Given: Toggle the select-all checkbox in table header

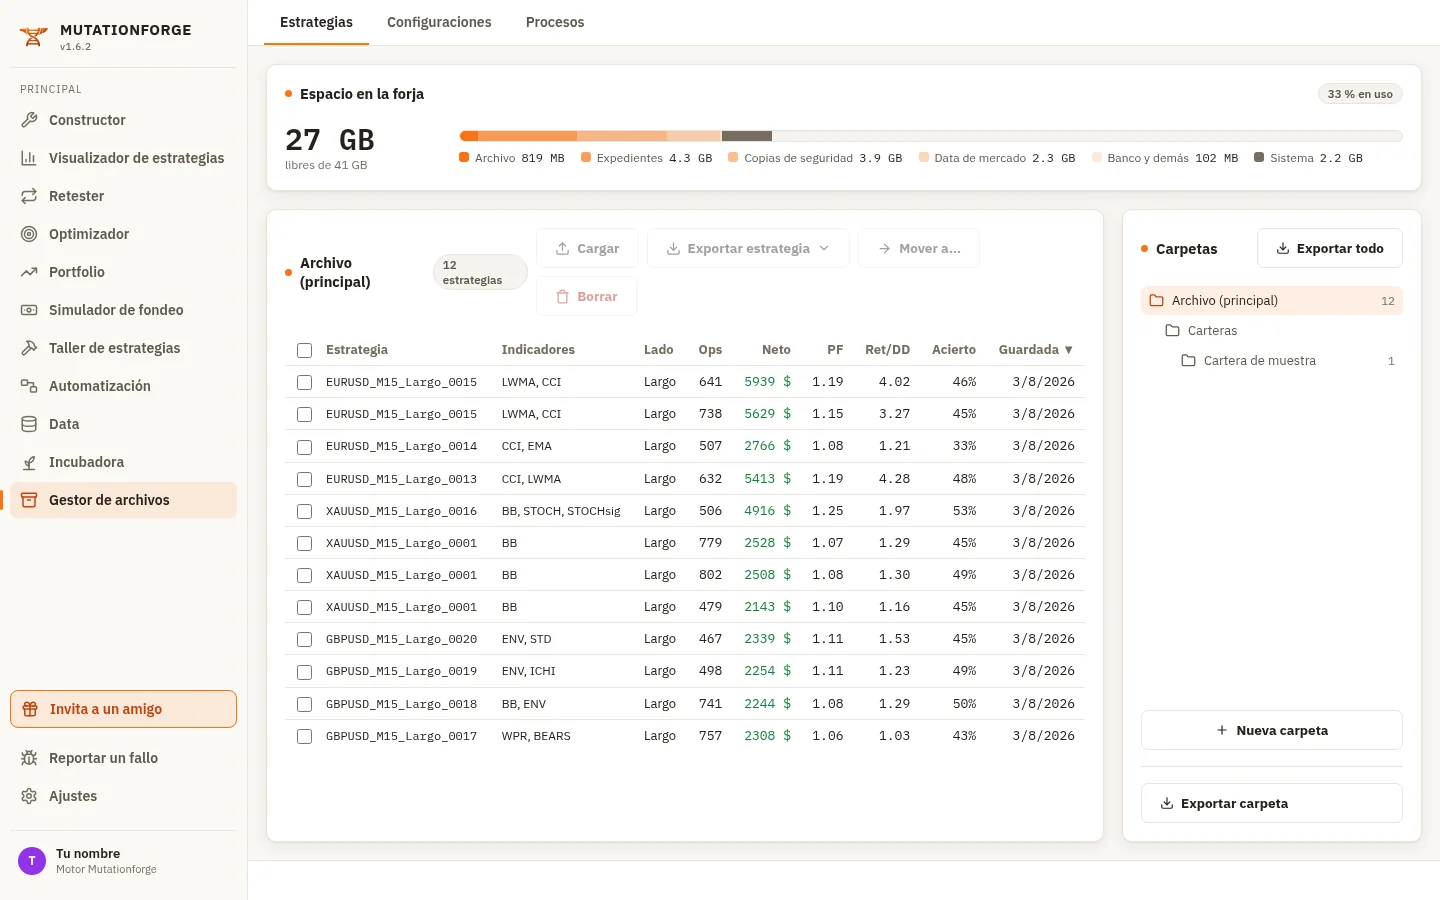Looking at the screenshot, I should pos(304,350).
